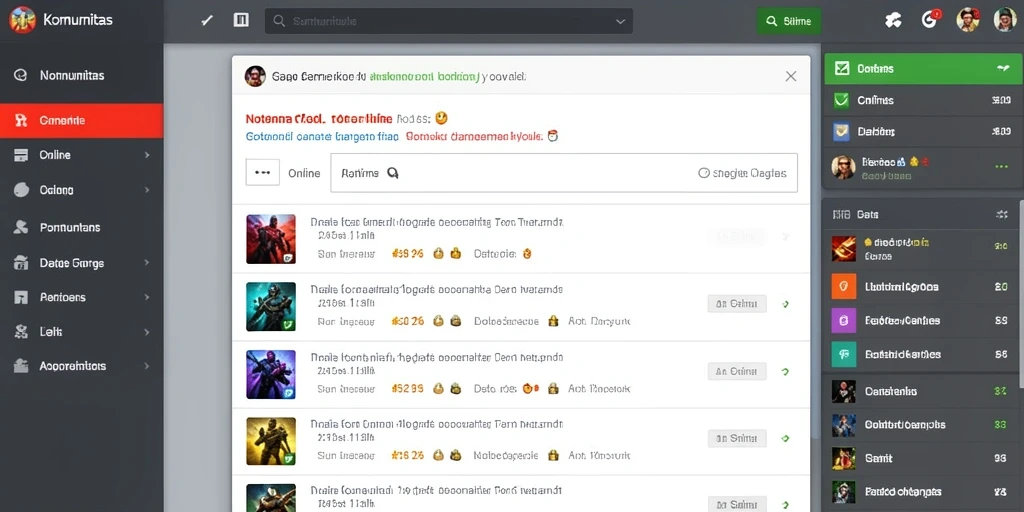Image resolution: width=1024 pixels, height=512 pixels.
Task: Click the teal square icon in right list
Action: 843,354
